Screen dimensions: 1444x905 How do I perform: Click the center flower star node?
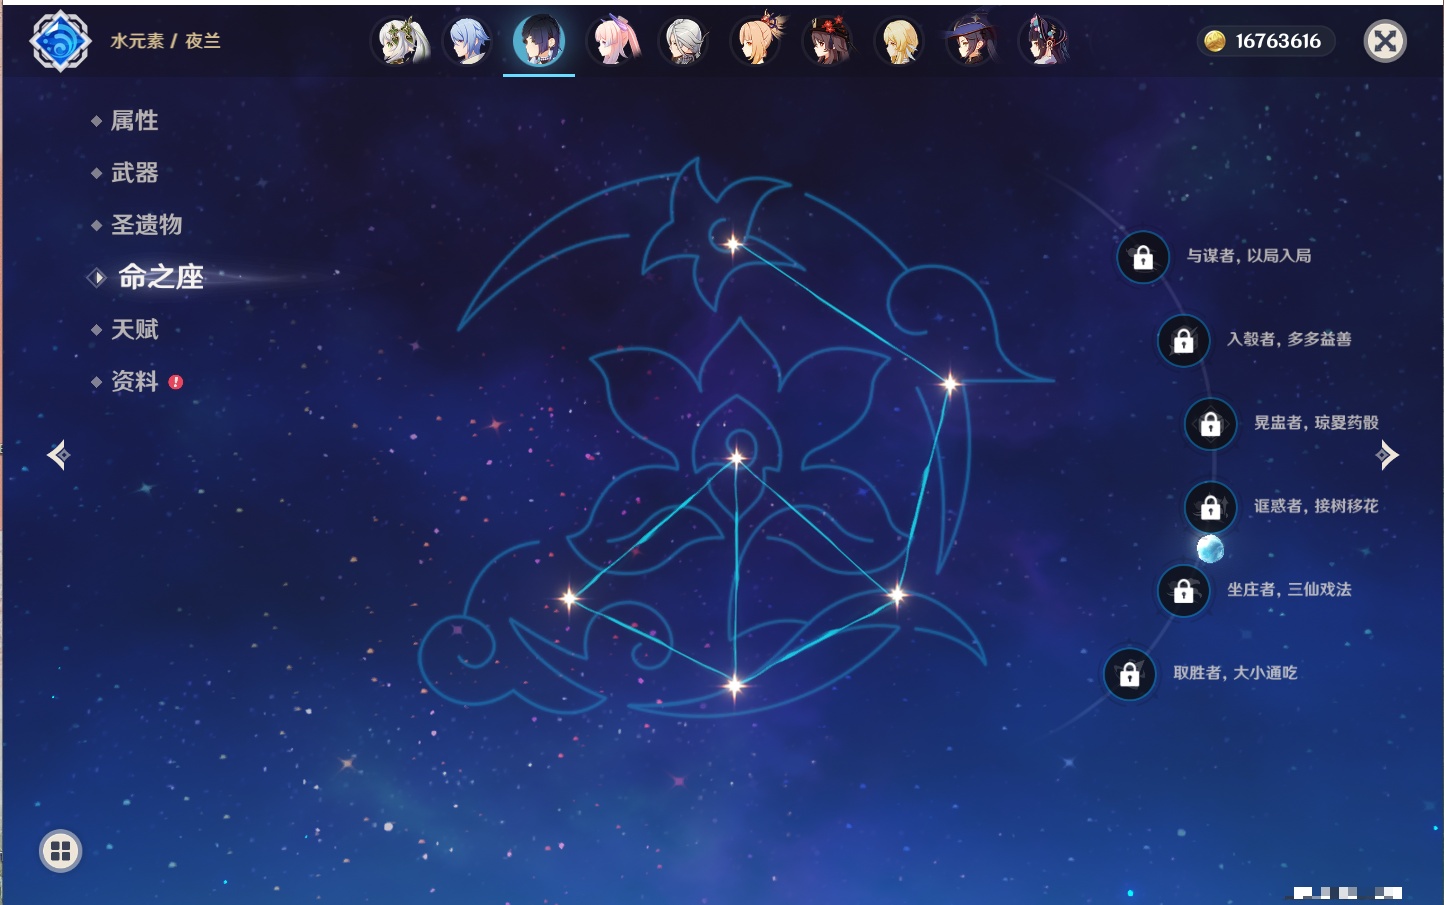click(x=737, y=459)
